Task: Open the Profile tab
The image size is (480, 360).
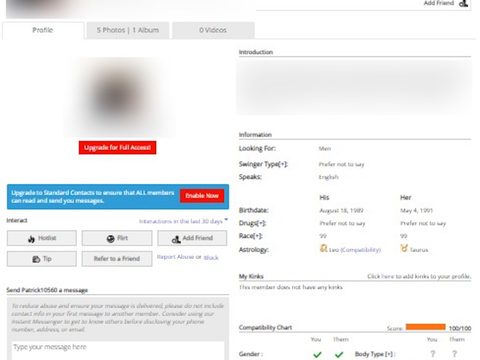Action: (x=43, y=30)
